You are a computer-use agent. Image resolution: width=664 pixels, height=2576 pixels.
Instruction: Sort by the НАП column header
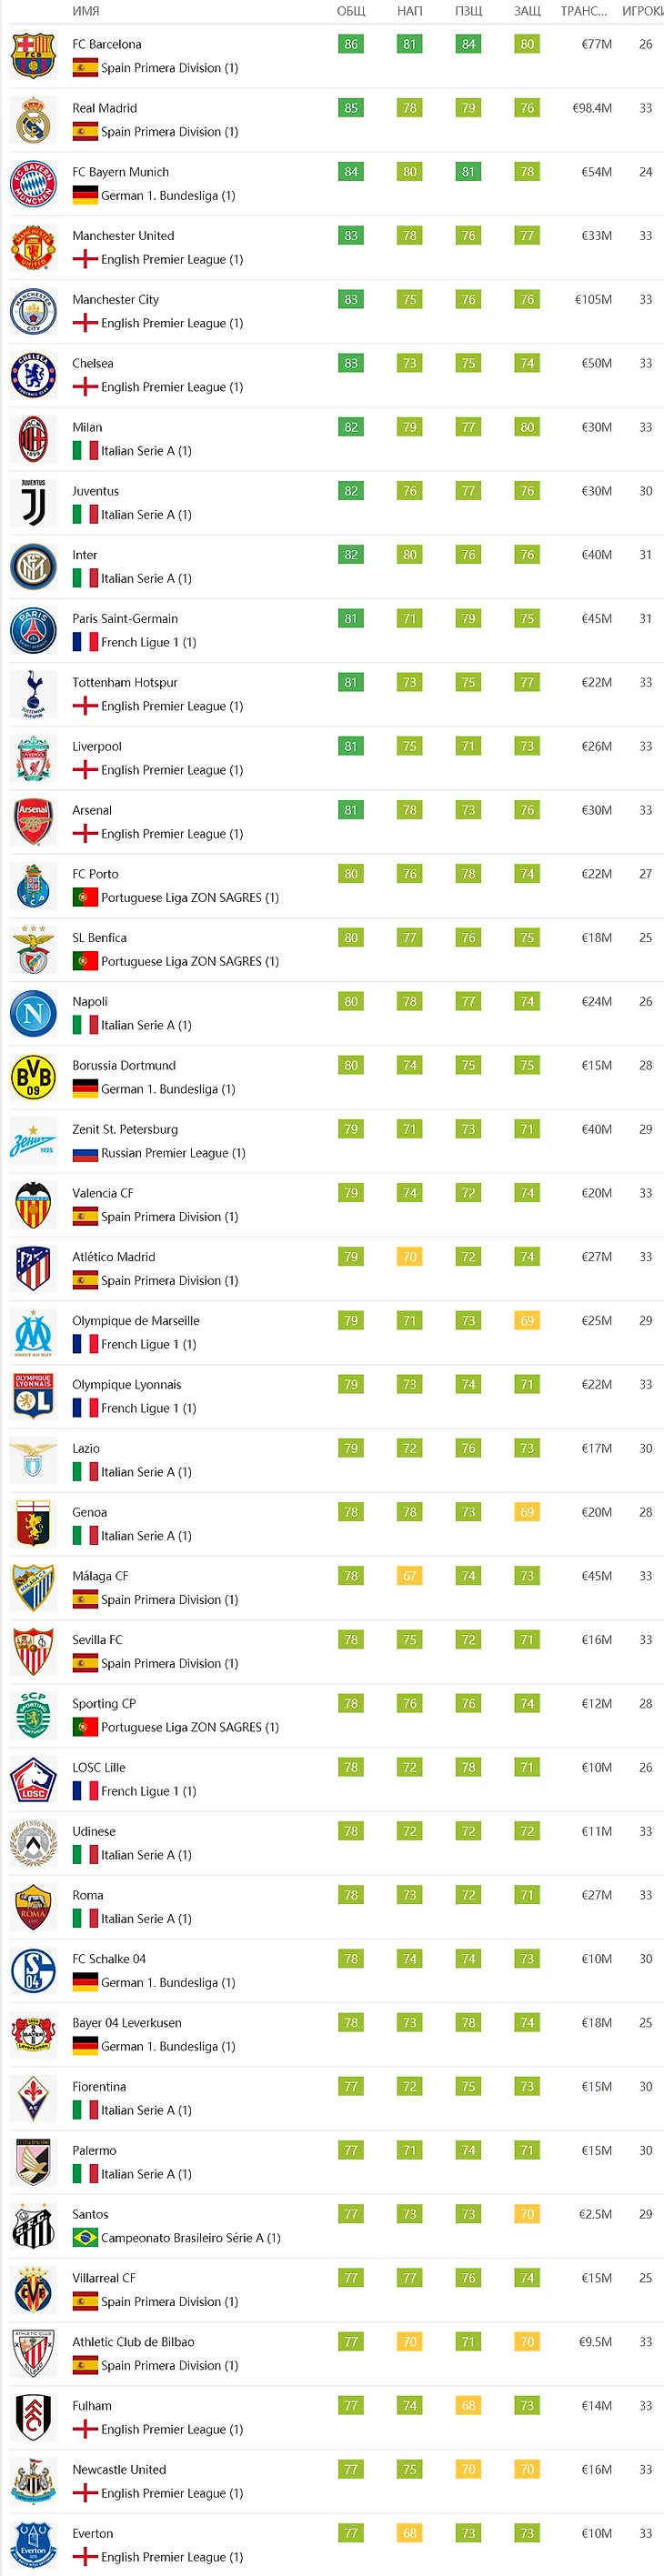click(410, 11)
